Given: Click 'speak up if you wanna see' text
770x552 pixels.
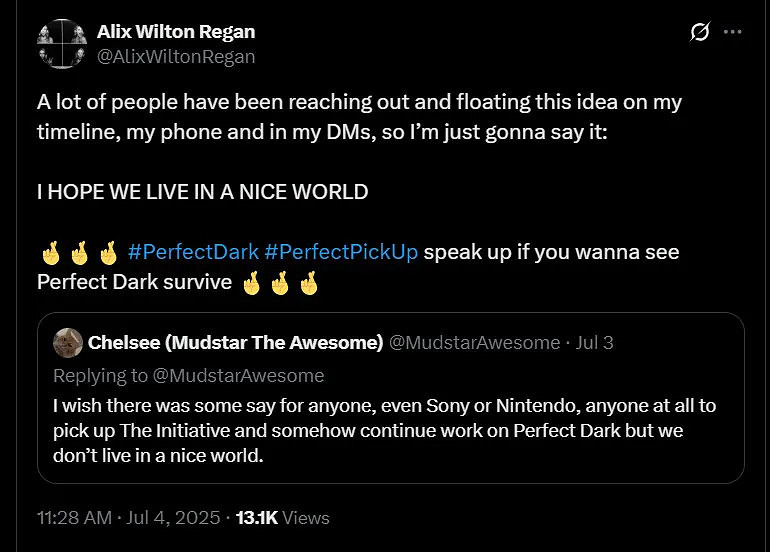Looking at the screenshot, I should [551, 252].
